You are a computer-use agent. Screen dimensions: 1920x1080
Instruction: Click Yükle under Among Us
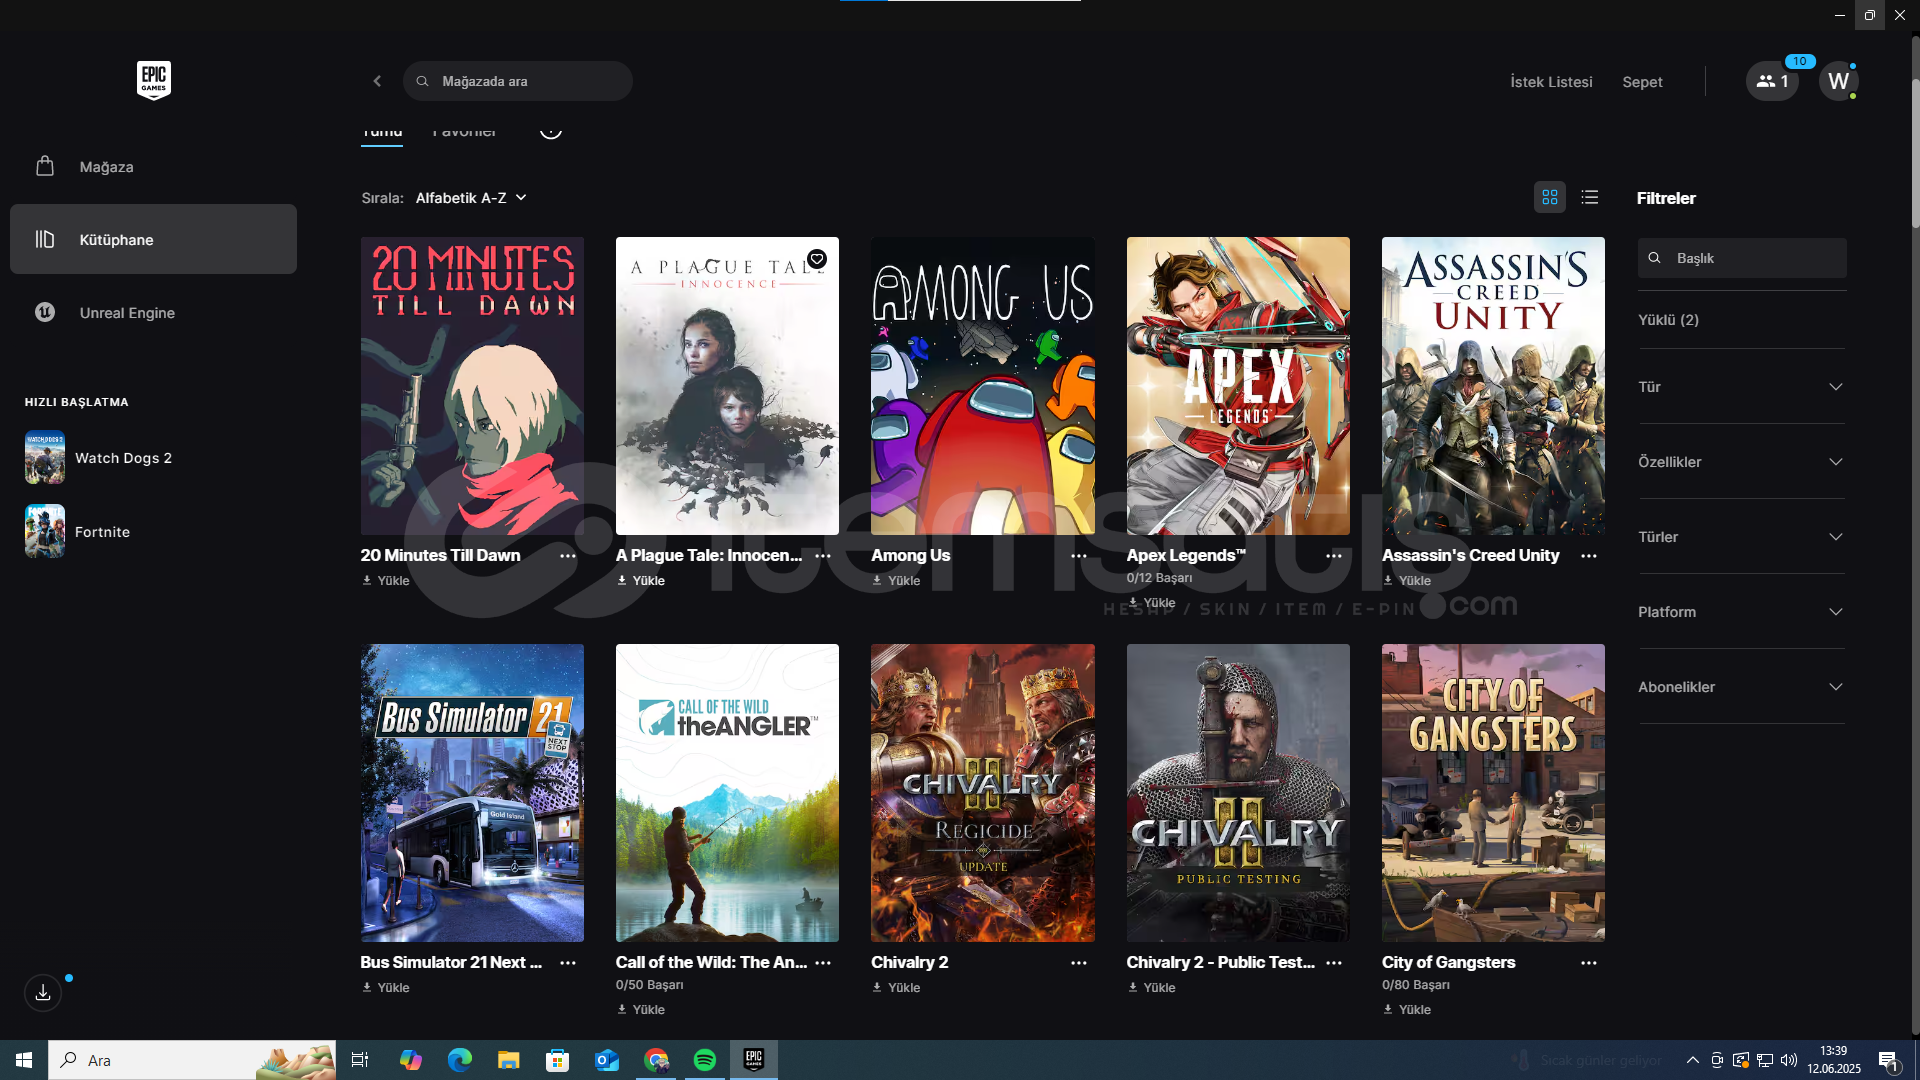[x=896, y=581]
